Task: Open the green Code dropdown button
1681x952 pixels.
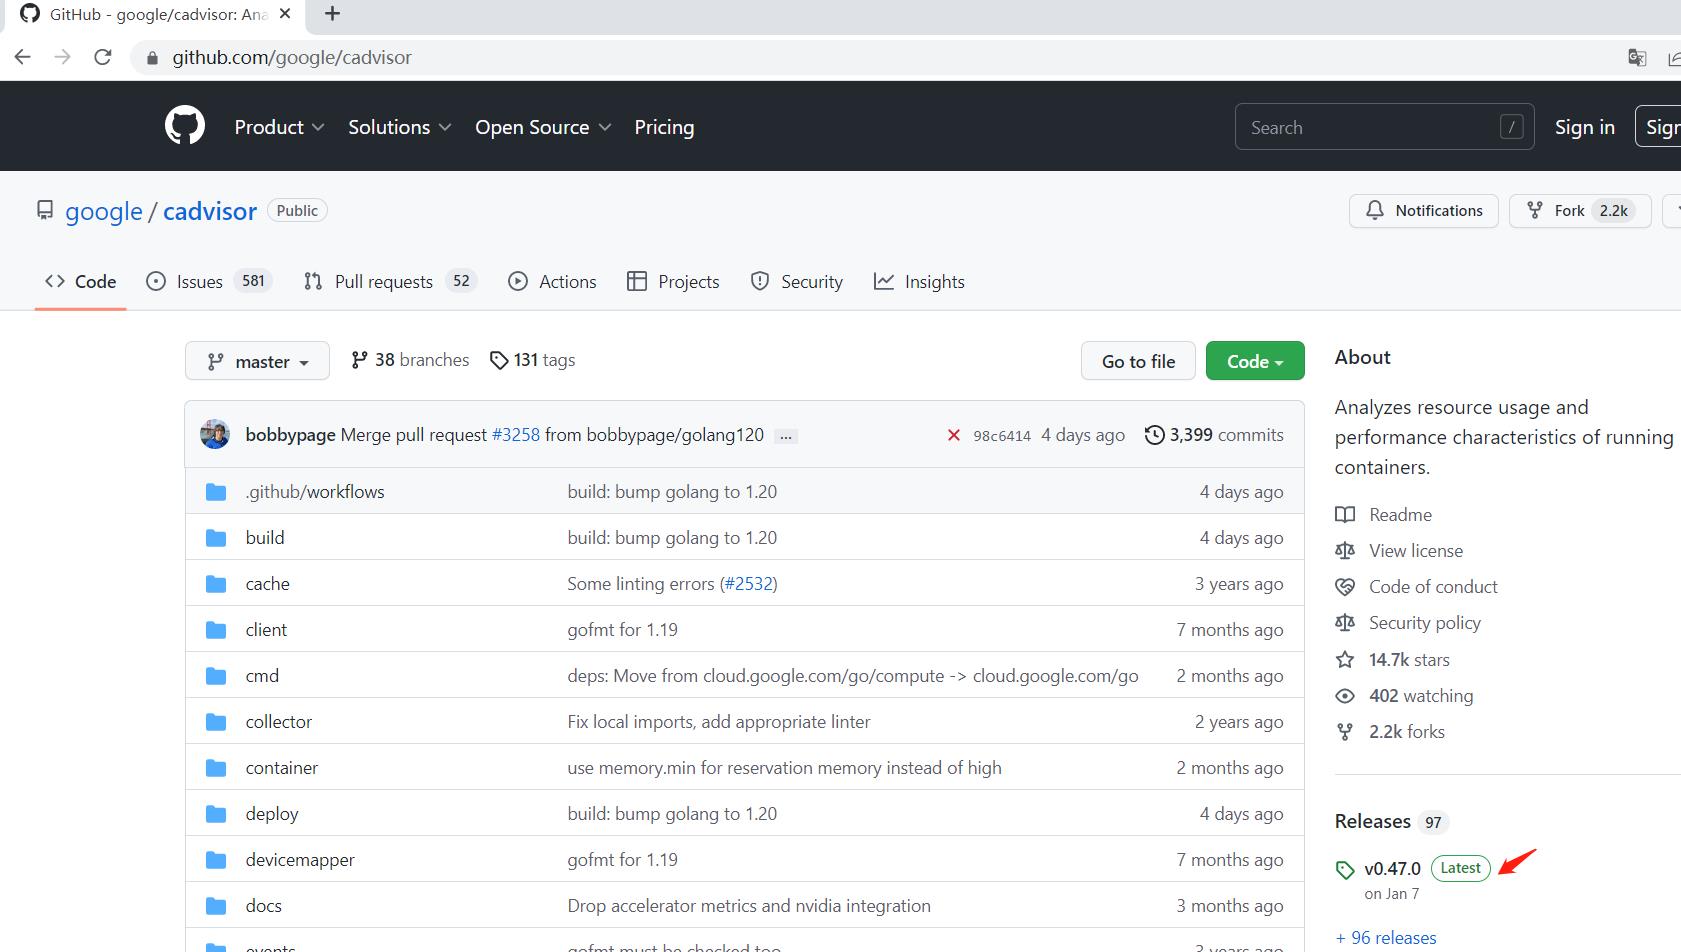Action: pos(1255,361)
